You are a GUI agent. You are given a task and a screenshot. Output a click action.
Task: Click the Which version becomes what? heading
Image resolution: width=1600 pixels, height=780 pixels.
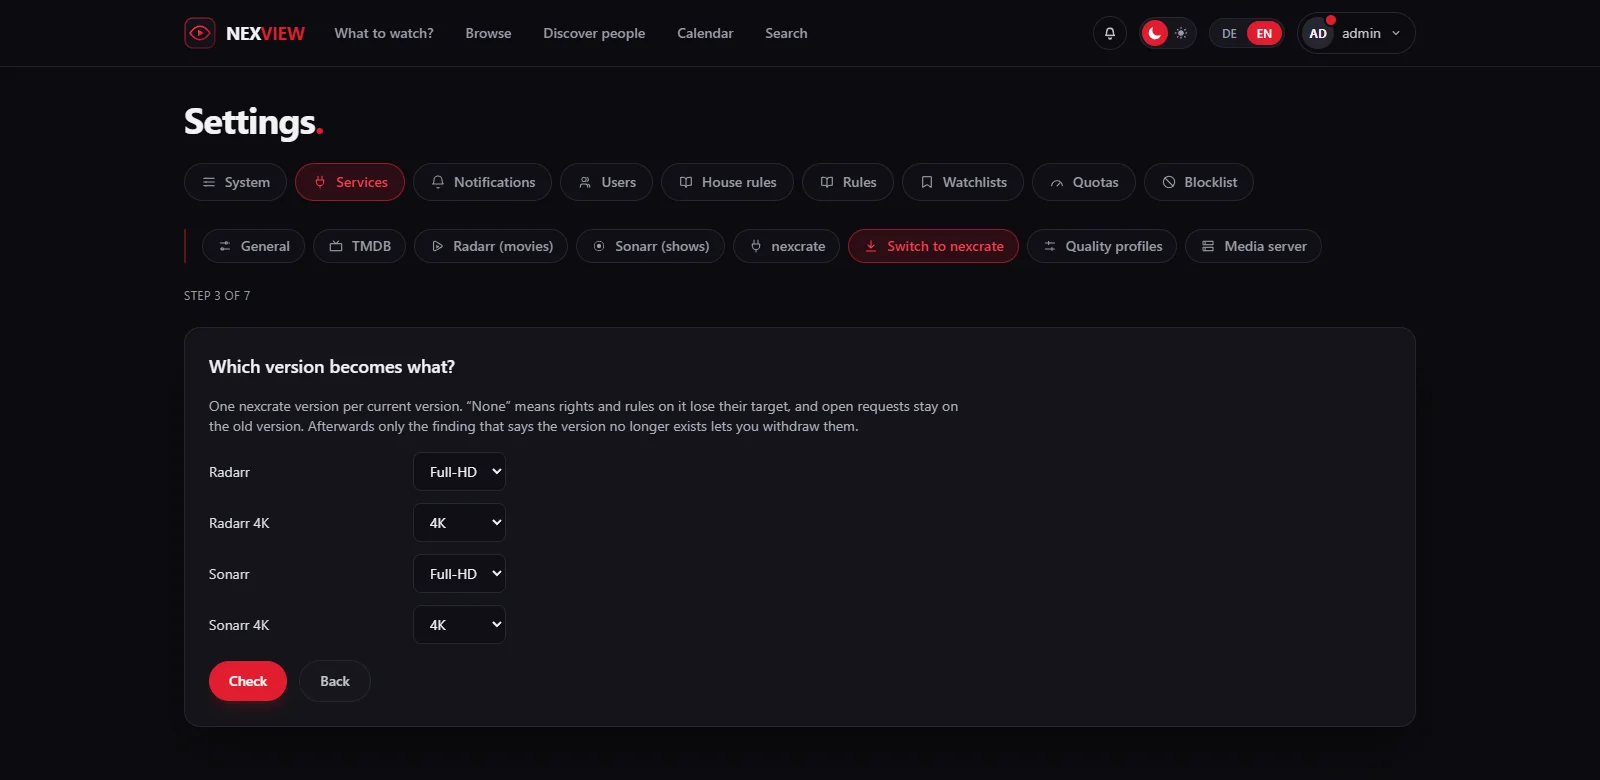click(x=332, y=367)
